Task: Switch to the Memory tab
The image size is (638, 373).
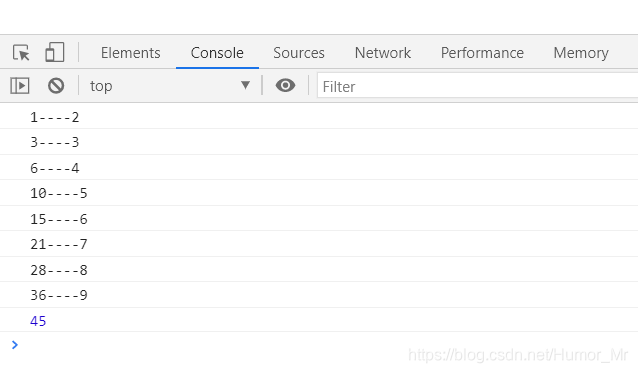Action: pos(581,53)
